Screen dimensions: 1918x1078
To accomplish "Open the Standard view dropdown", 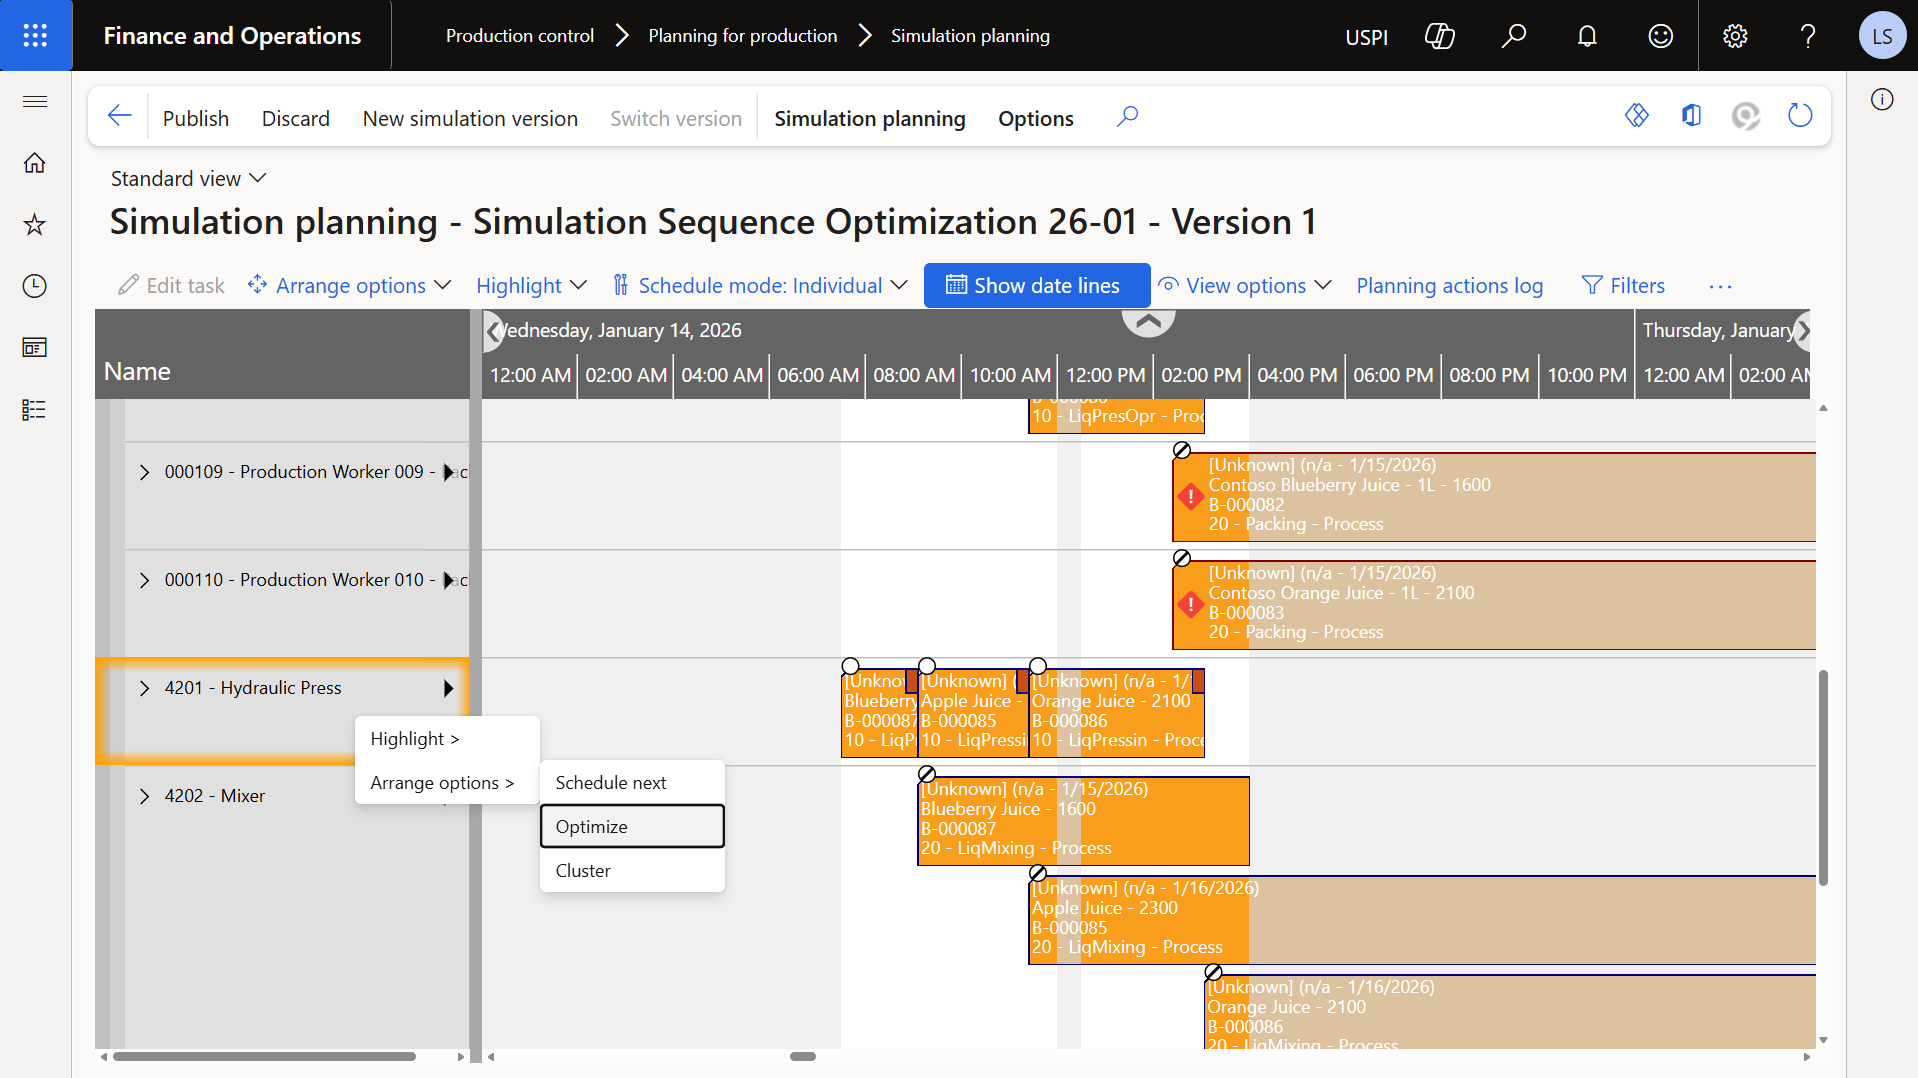I will tap(187, 178).
